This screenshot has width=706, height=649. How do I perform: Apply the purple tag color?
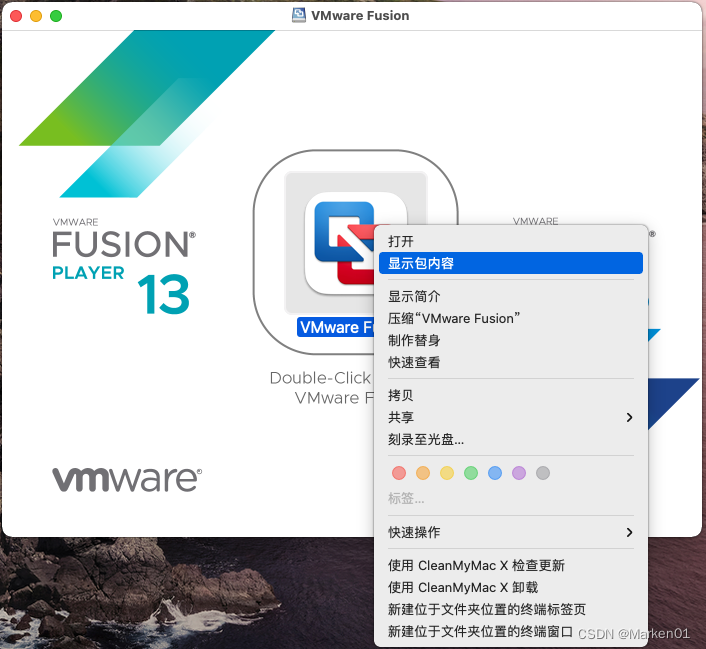[519, 473]
